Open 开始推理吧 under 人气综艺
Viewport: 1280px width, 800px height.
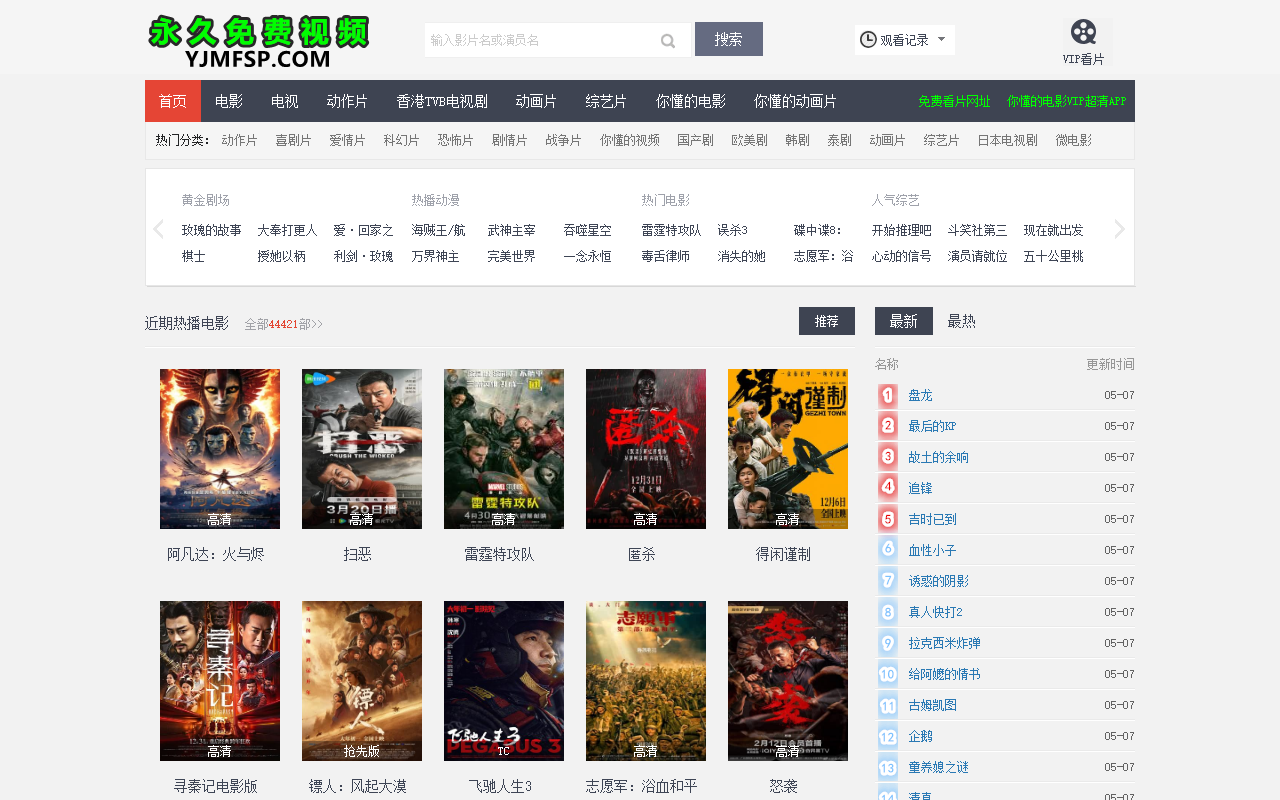902,230
